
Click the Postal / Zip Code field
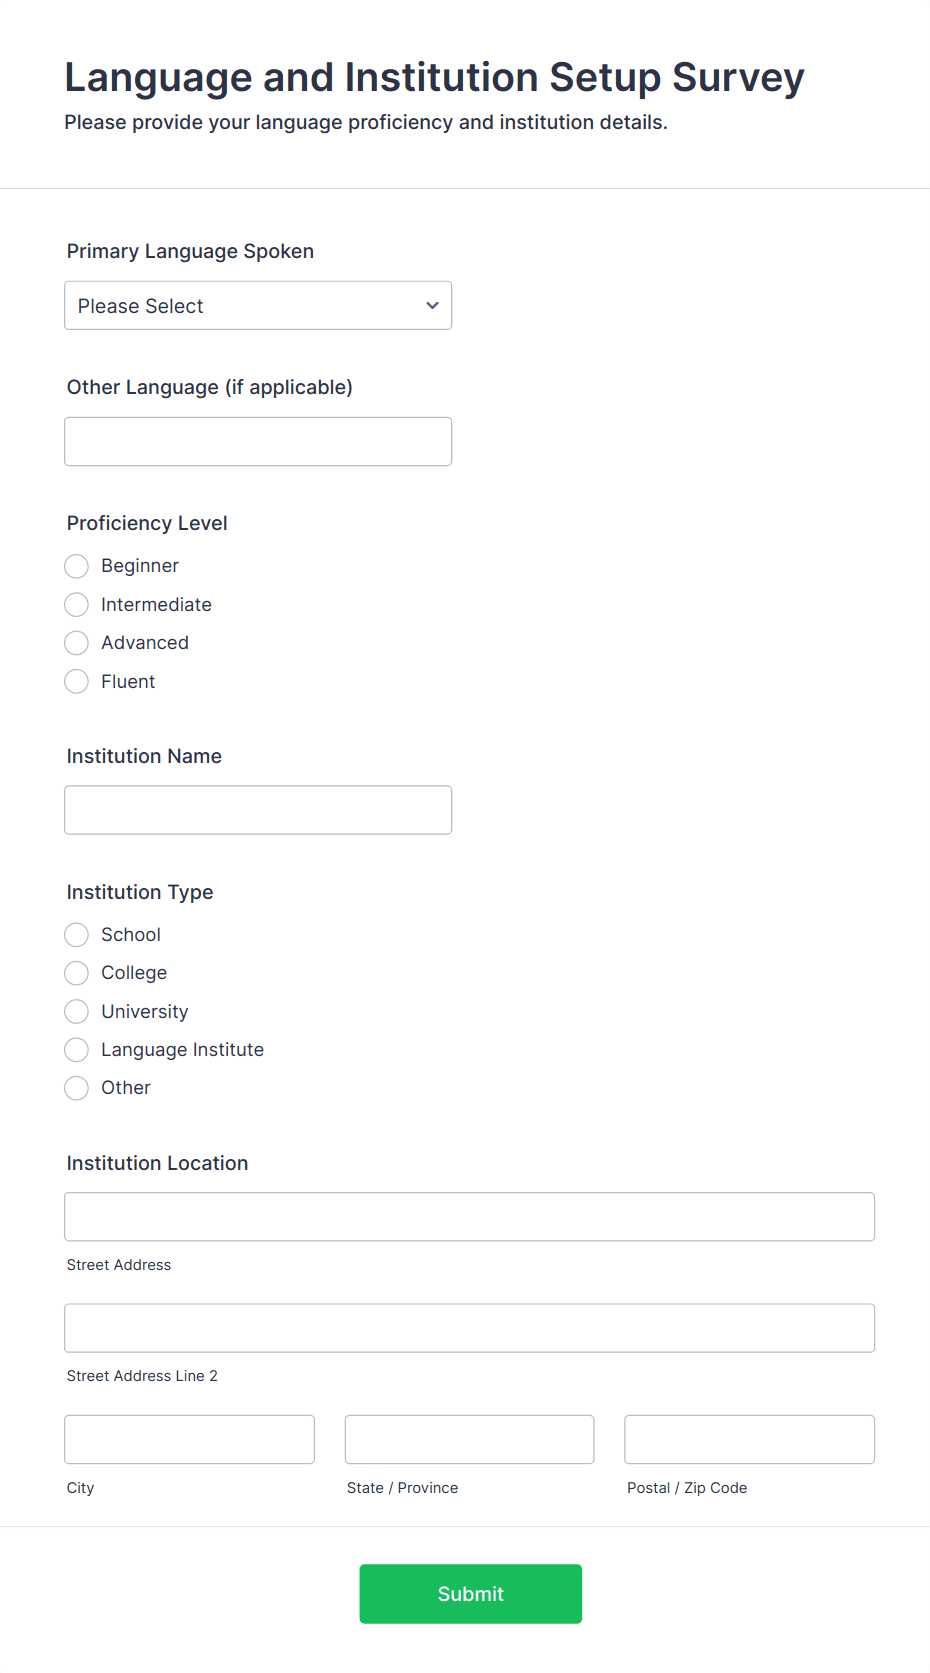(749, 1440)
